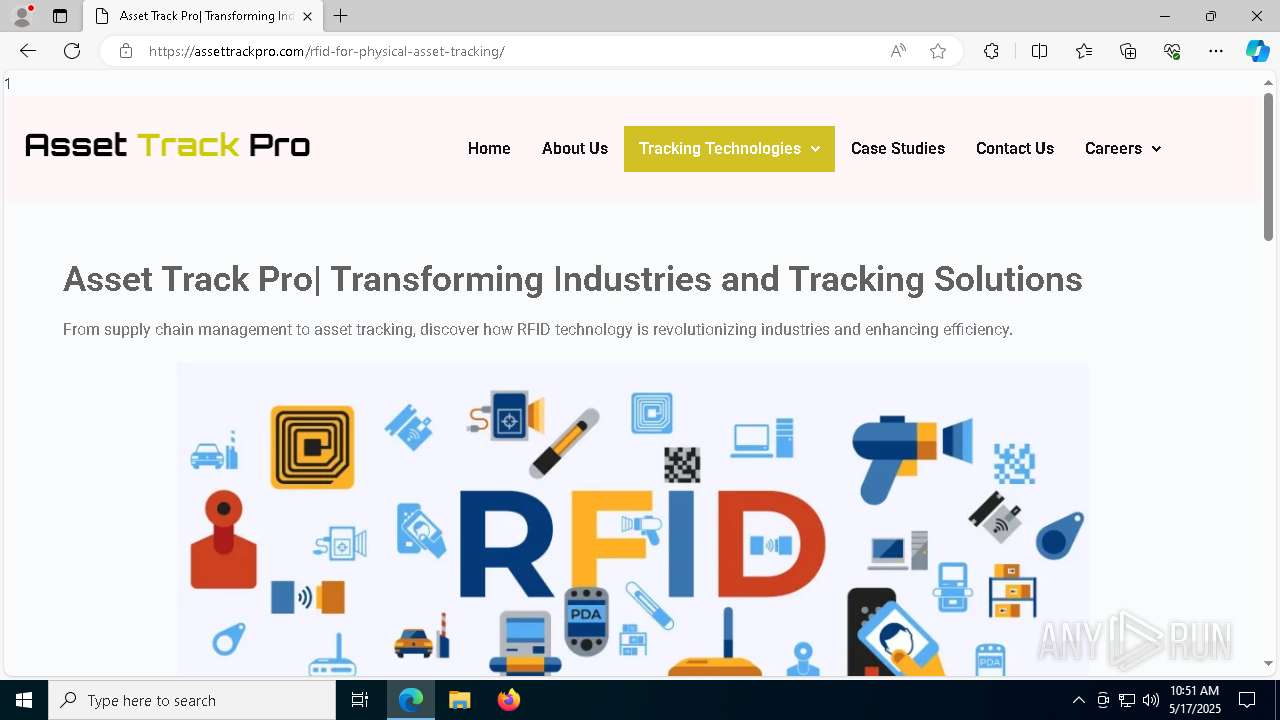Open the Careers menu item

(x=1123, y=148)
